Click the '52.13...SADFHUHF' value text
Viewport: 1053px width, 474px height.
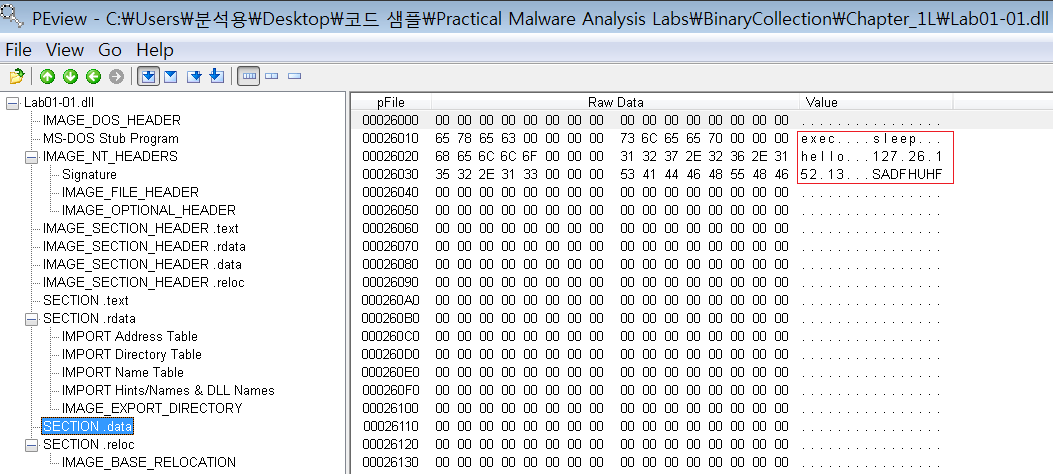coord(872,175)
